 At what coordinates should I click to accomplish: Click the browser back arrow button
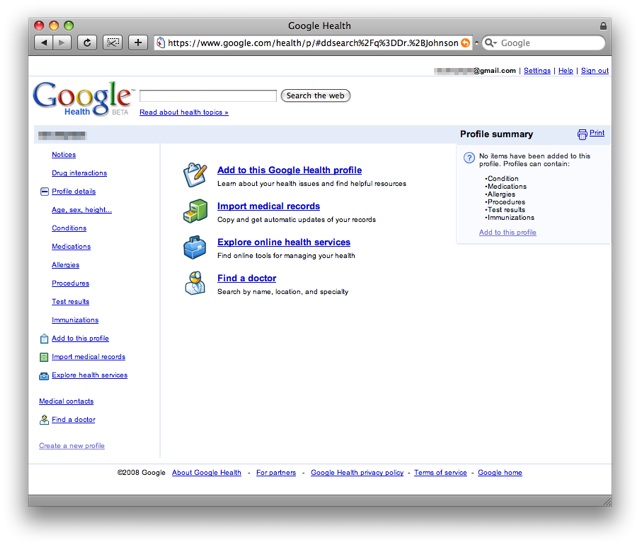point(44,42)
